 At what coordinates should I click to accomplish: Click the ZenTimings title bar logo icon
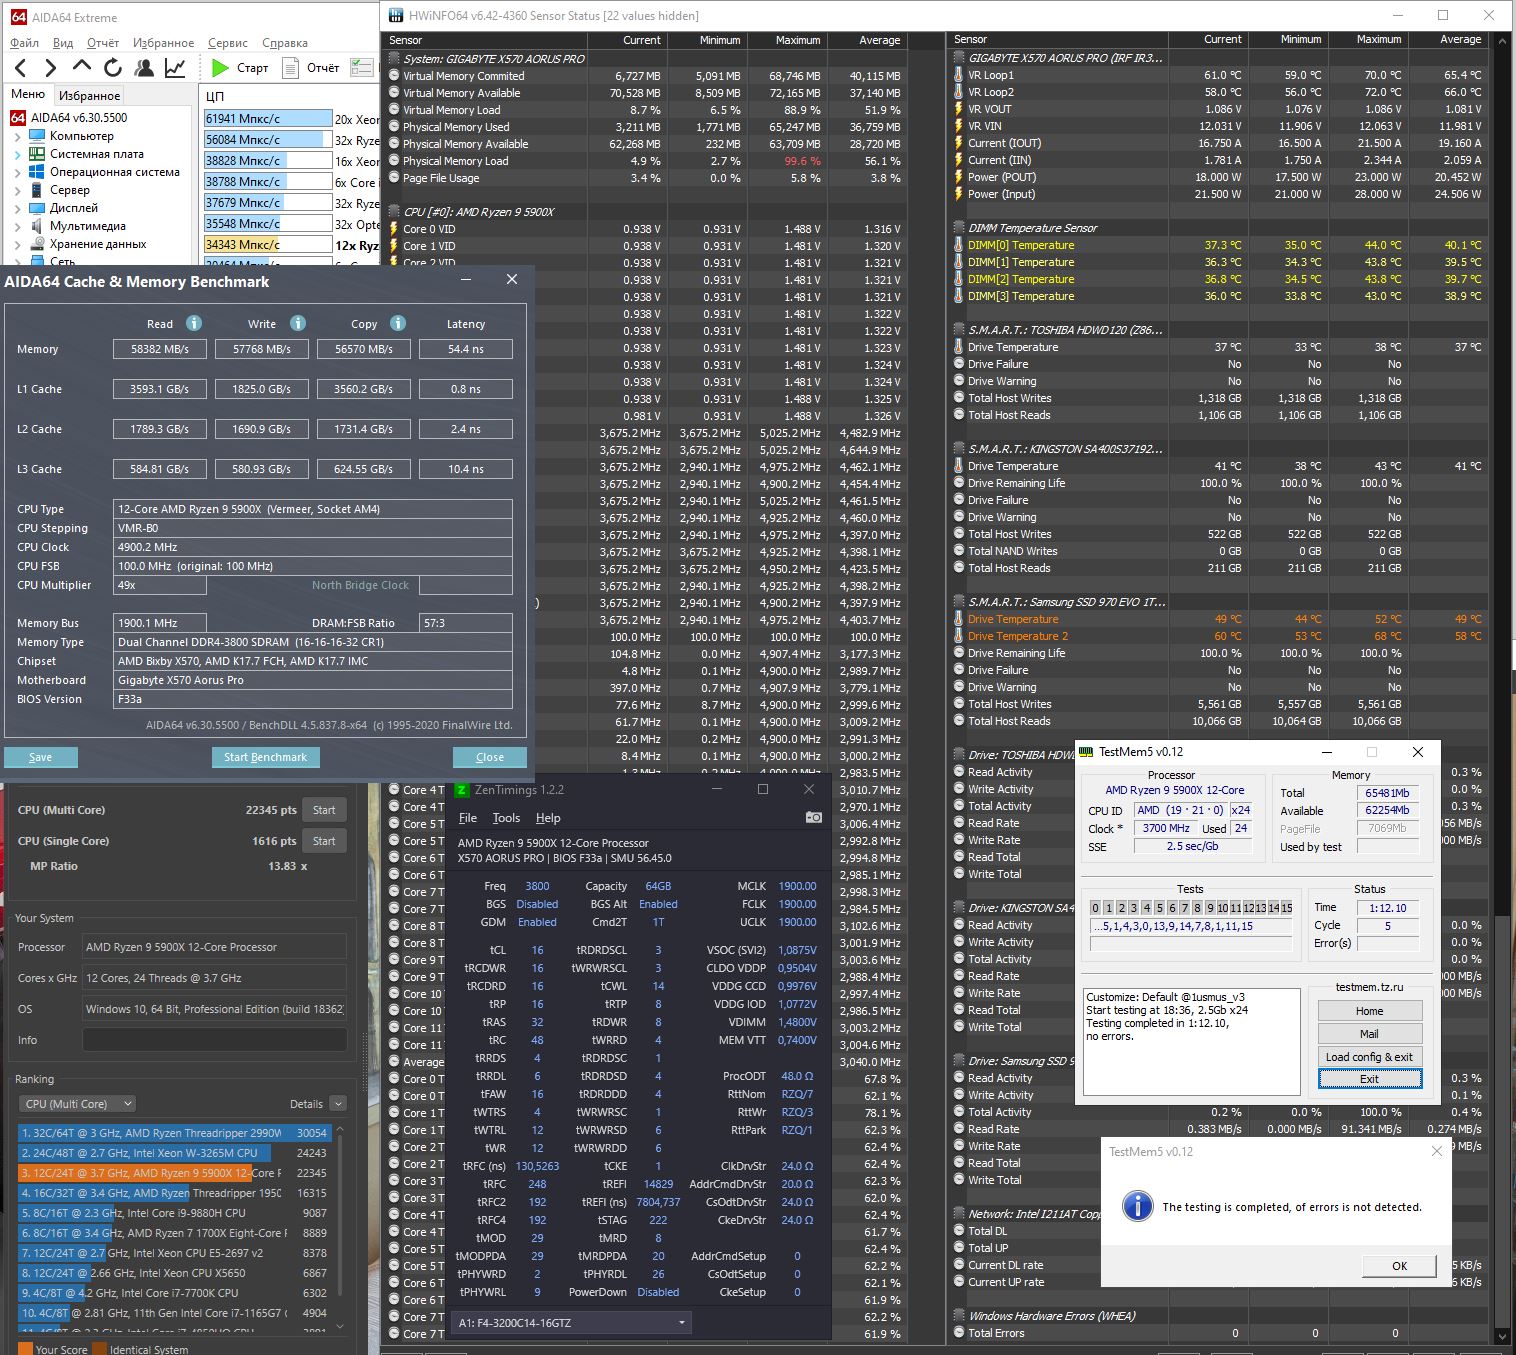coord(462,790)
